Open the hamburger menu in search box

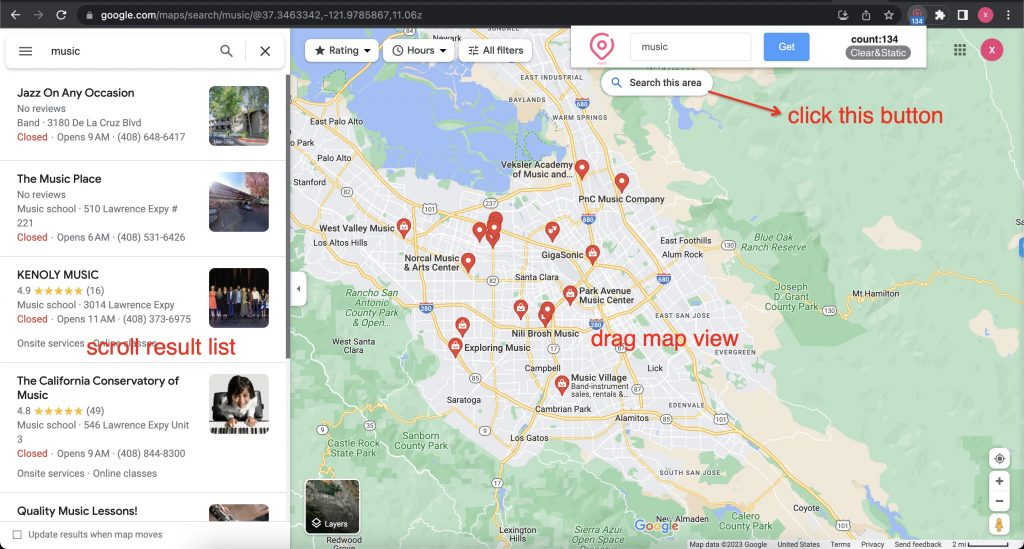pos(25,51)
